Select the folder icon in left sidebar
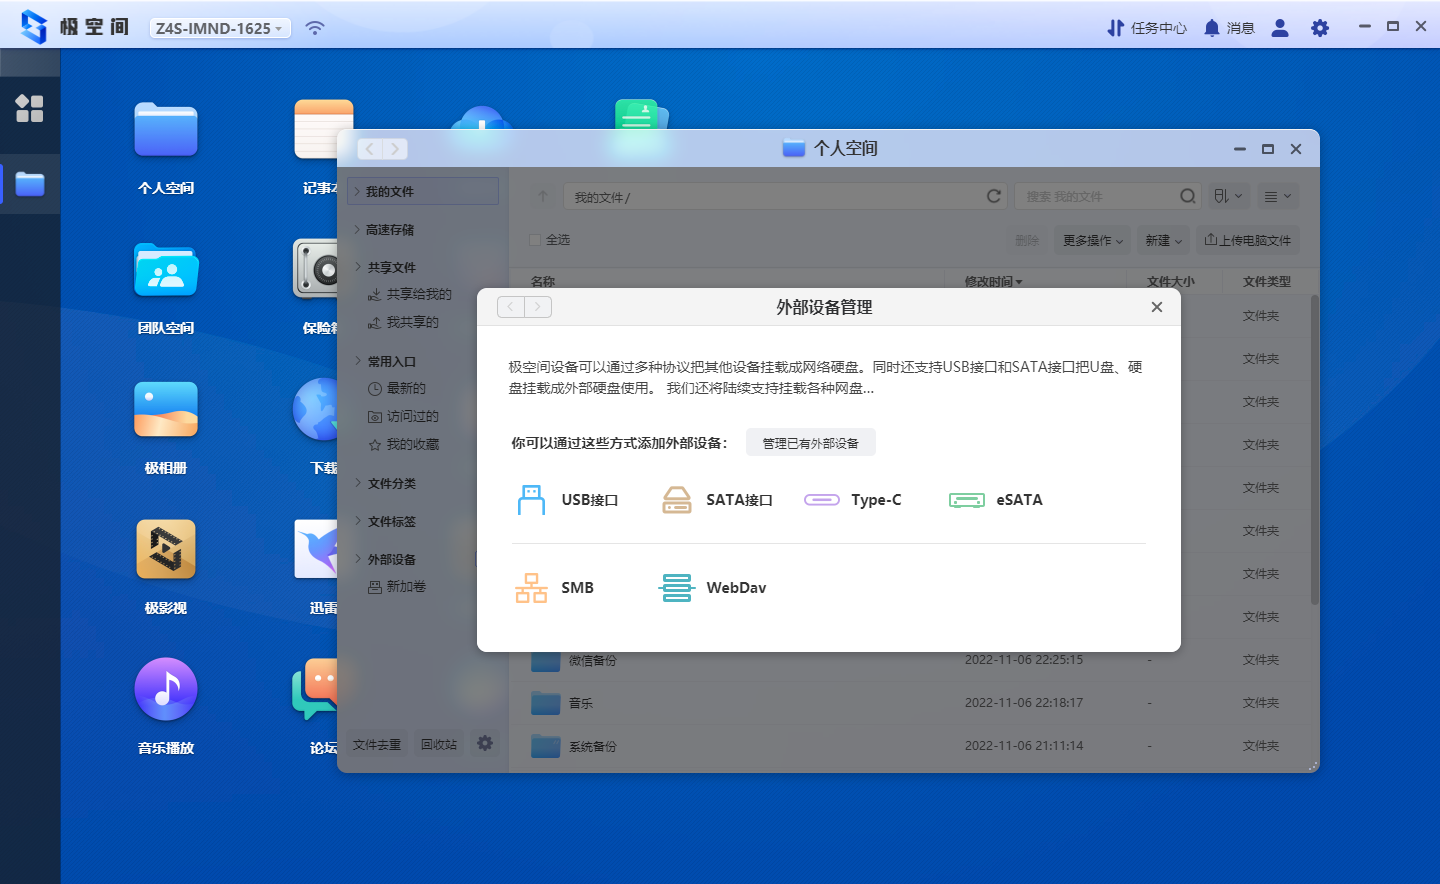This screenshot has height=884, width=1440. pyautogui.click(x=30, y=184)
